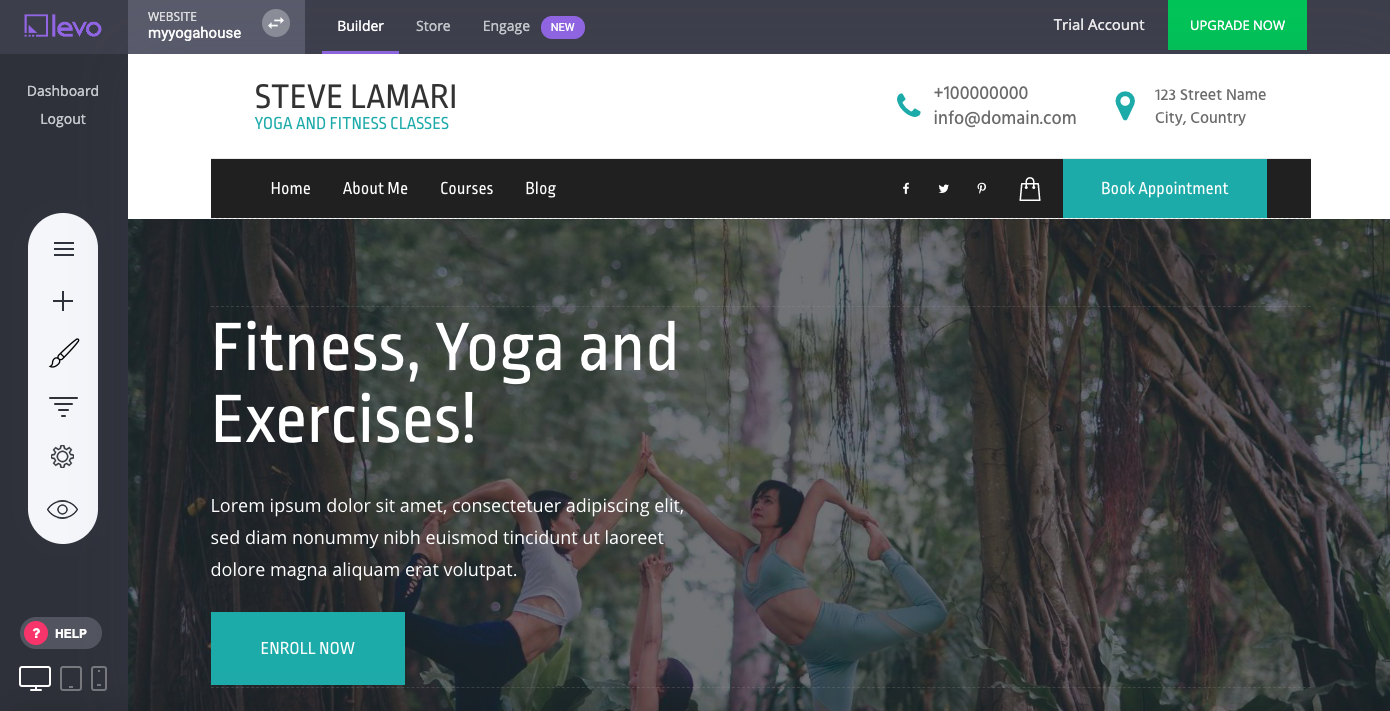
Task: Select the paintbrush design icon
Action: click(63, 353)
